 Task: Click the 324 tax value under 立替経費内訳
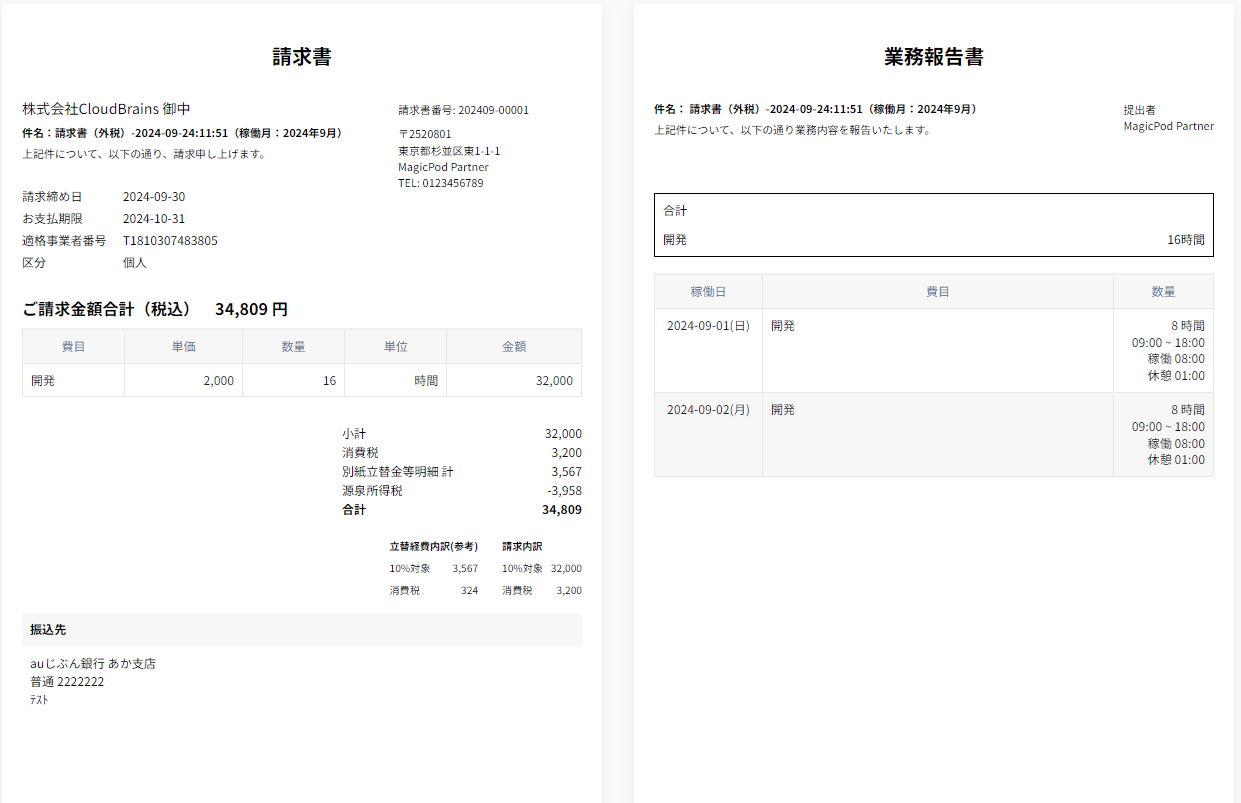[469, 591]
